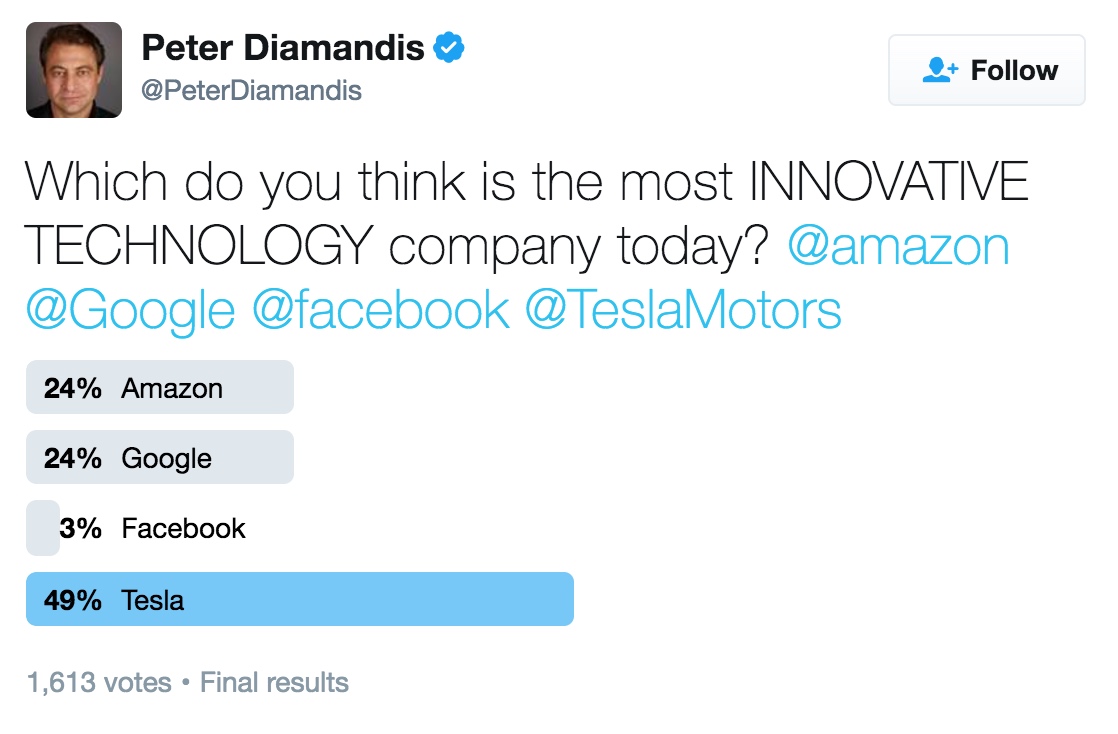Open the @TeslaMotors mention link
This screenshot has height=734, width=1118.
click(x=682, y=310)
